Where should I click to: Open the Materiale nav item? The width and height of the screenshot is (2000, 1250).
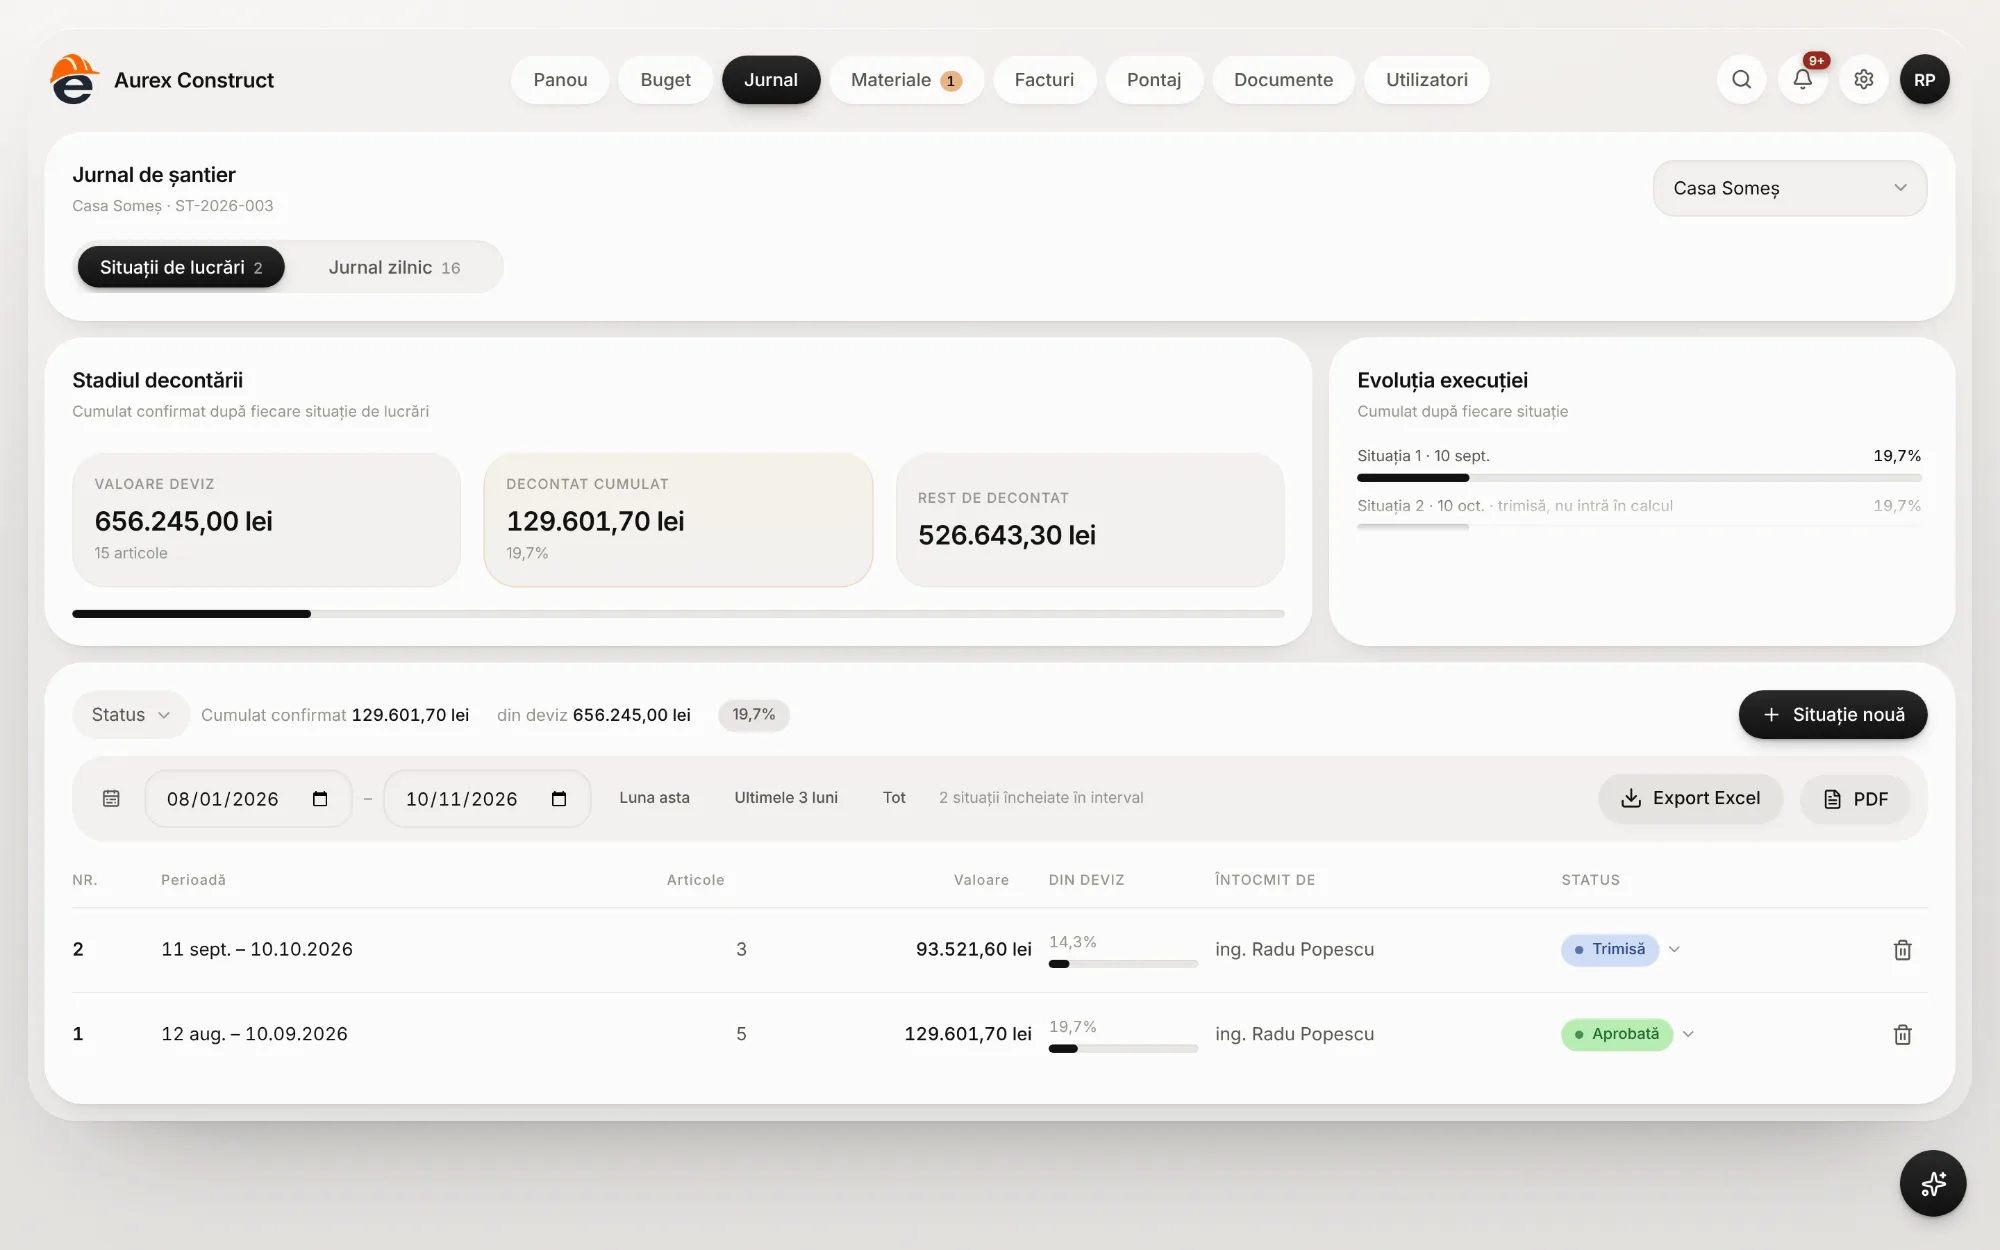click(x=906, y=79)
